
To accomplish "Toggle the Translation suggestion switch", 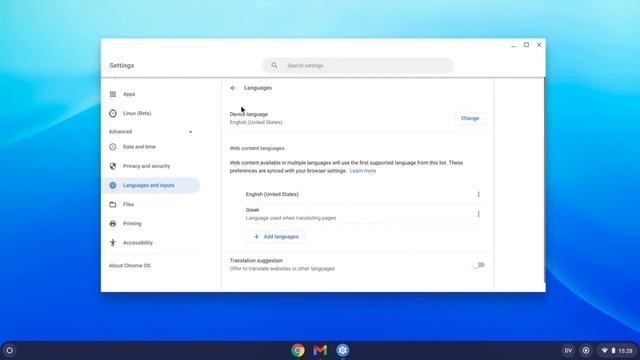I will pyautogui.click(x=478, y=265).
